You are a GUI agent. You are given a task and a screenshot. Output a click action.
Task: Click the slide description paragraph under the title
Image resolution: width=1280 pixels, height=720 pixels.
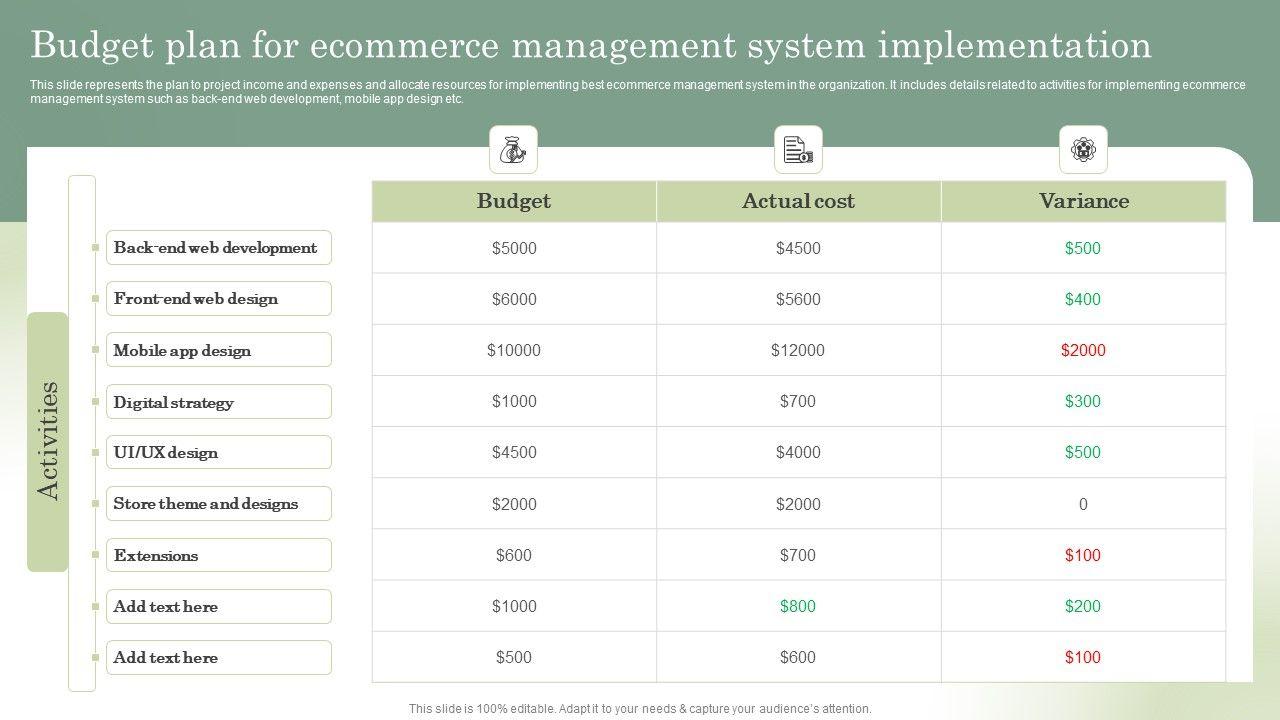tap(638, 92)
